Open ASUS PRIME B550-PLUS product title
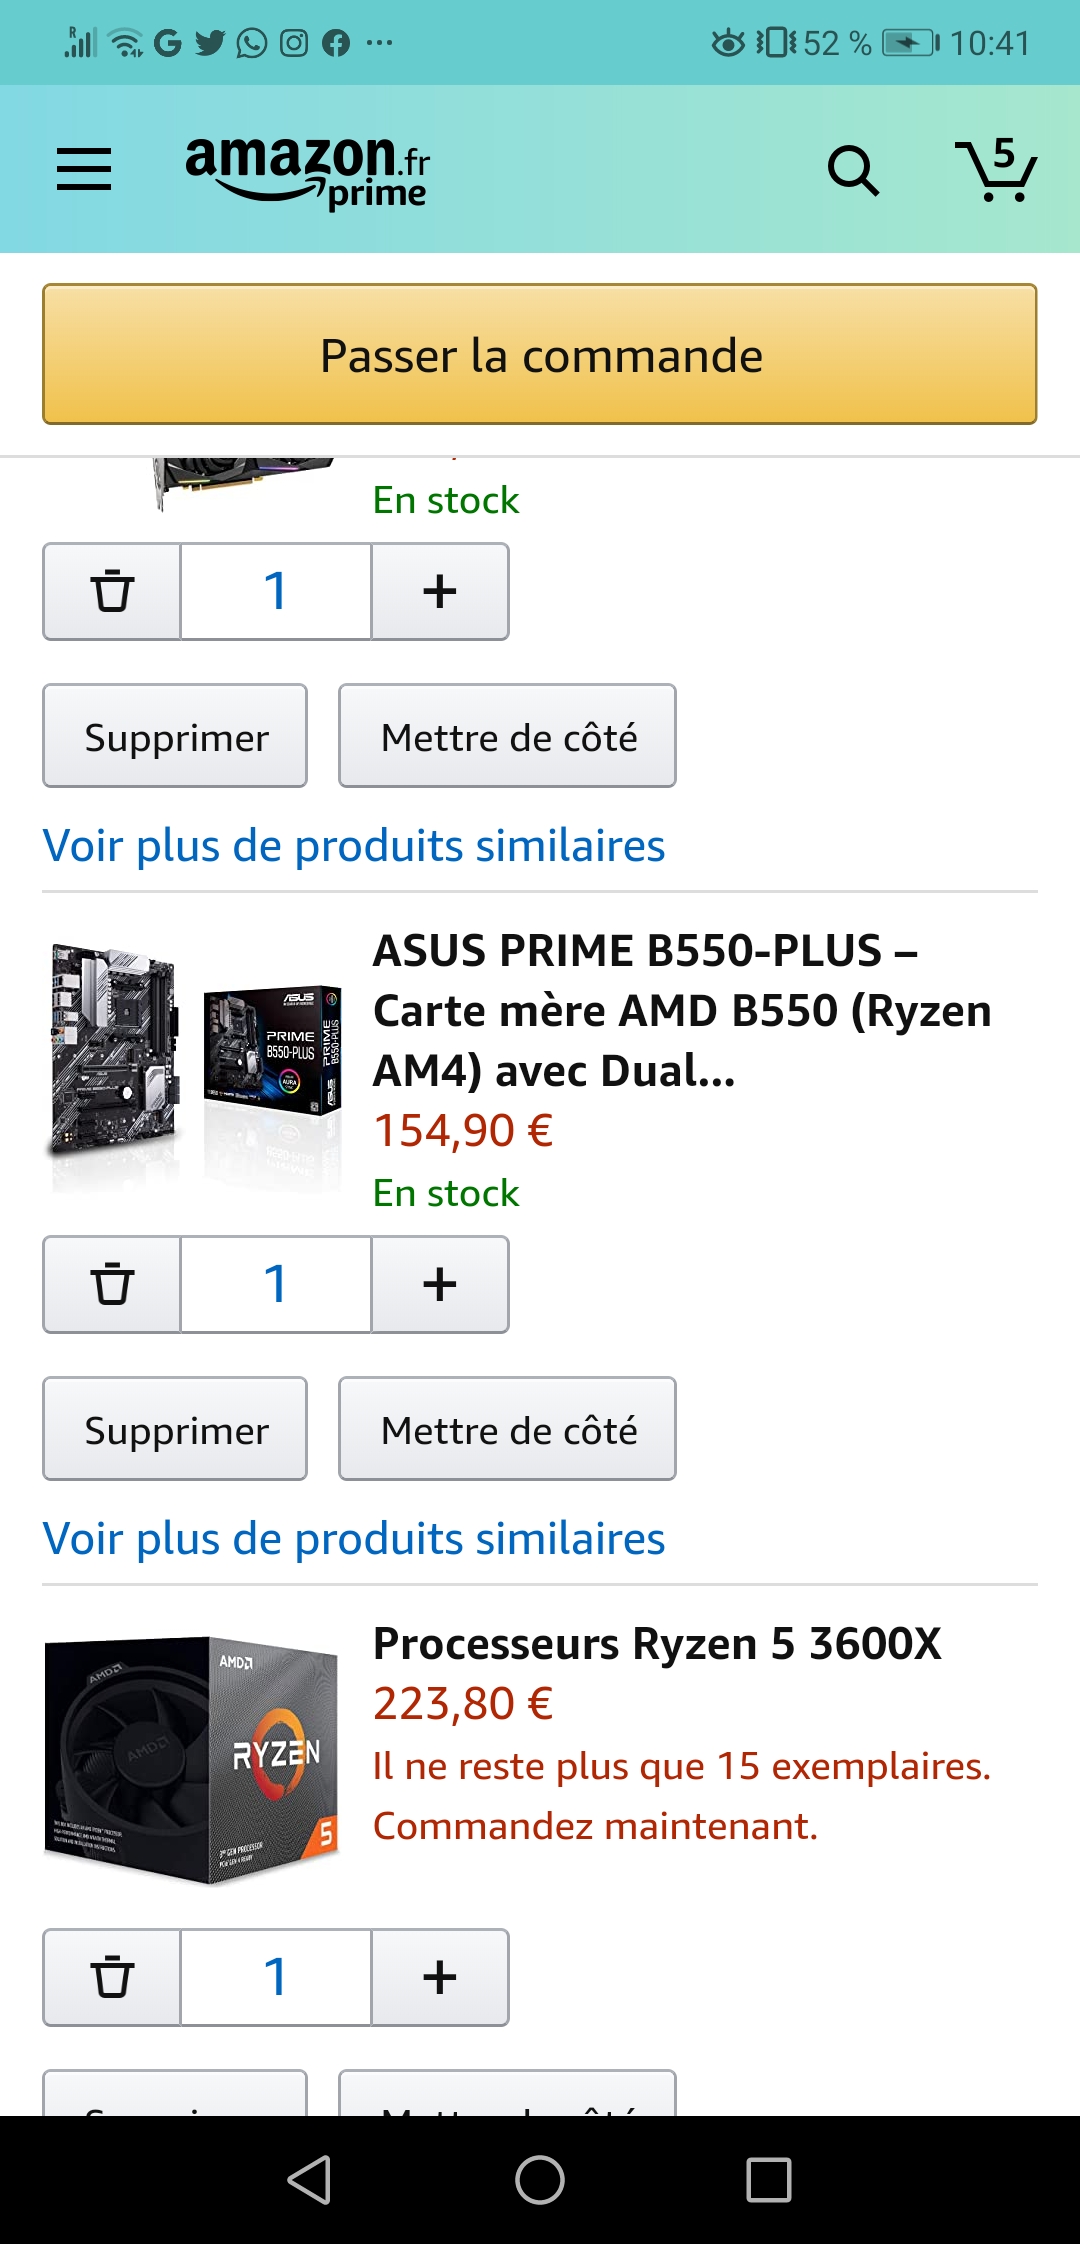This screenshot has height=2244, width=1080. pos(680,1010)
